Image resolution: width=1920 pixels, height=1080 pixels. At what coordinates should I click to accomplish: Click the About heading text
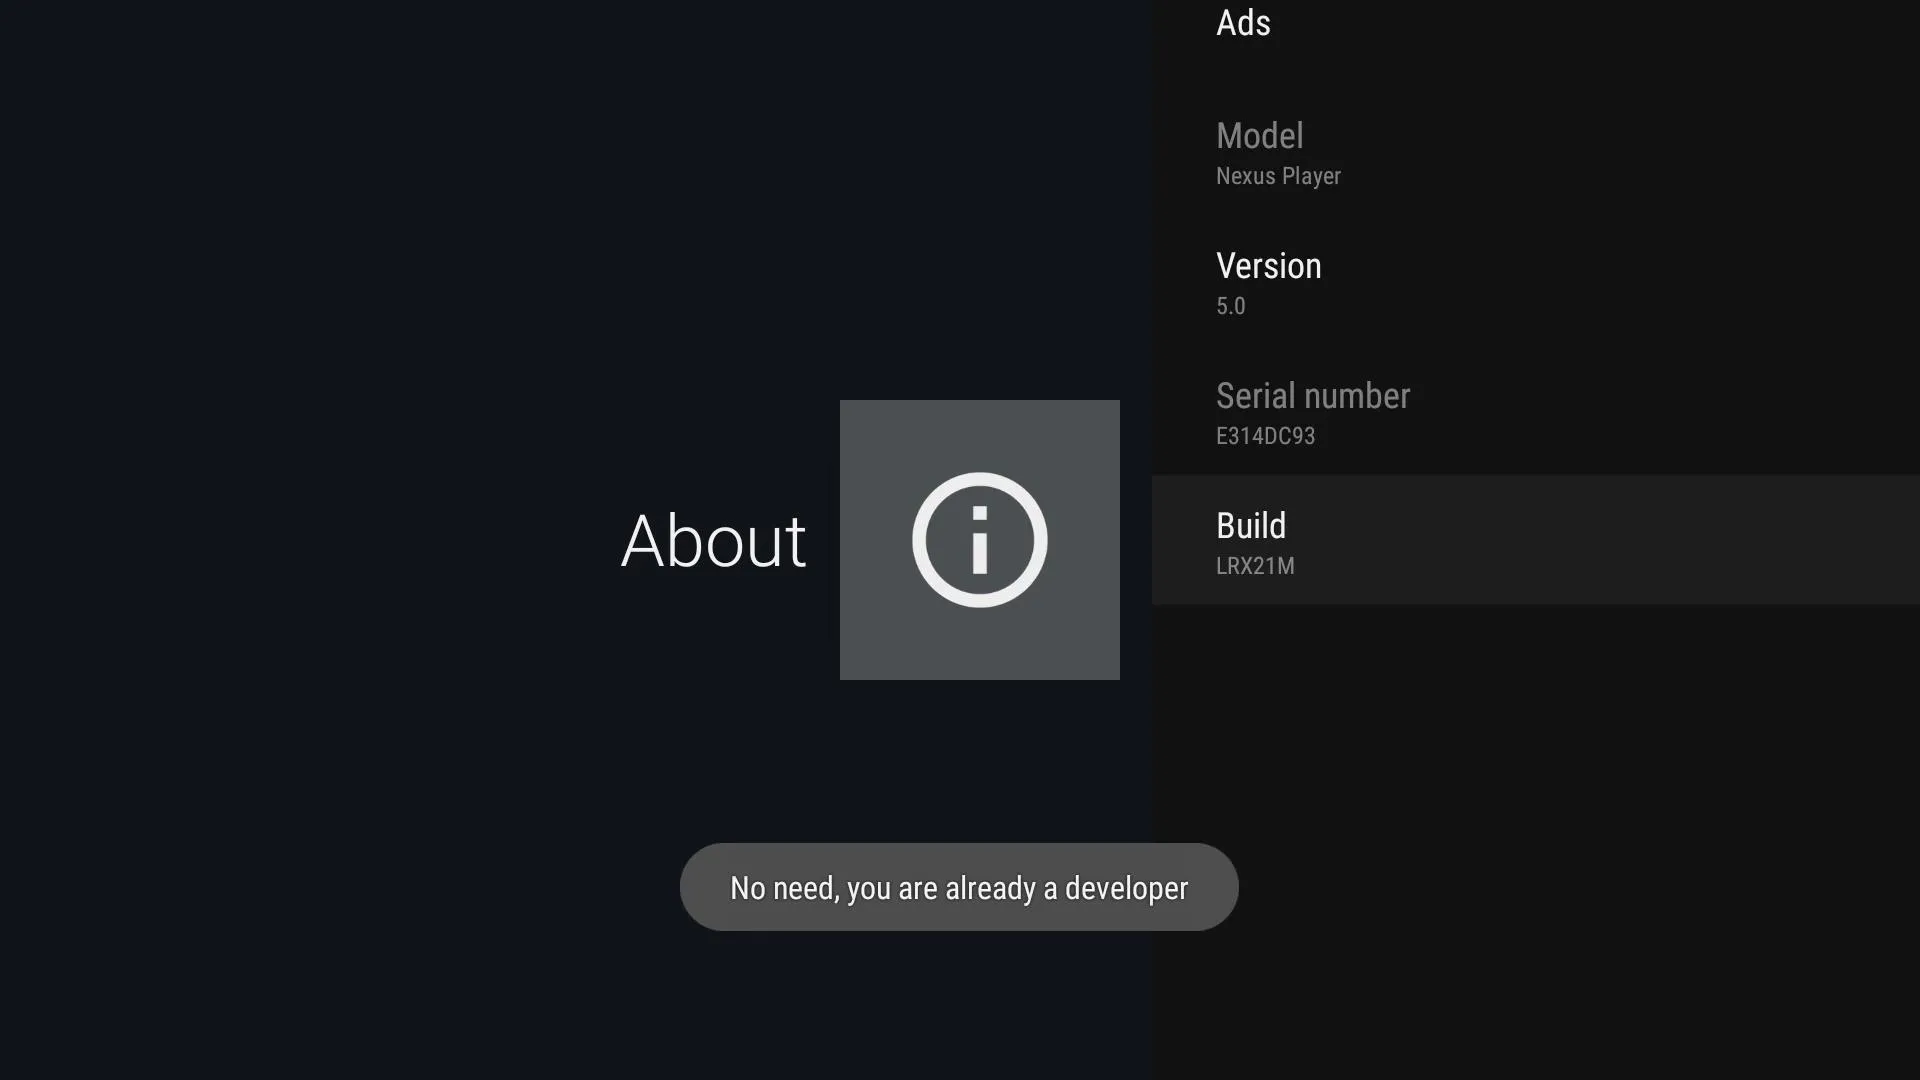coord(713,541)
